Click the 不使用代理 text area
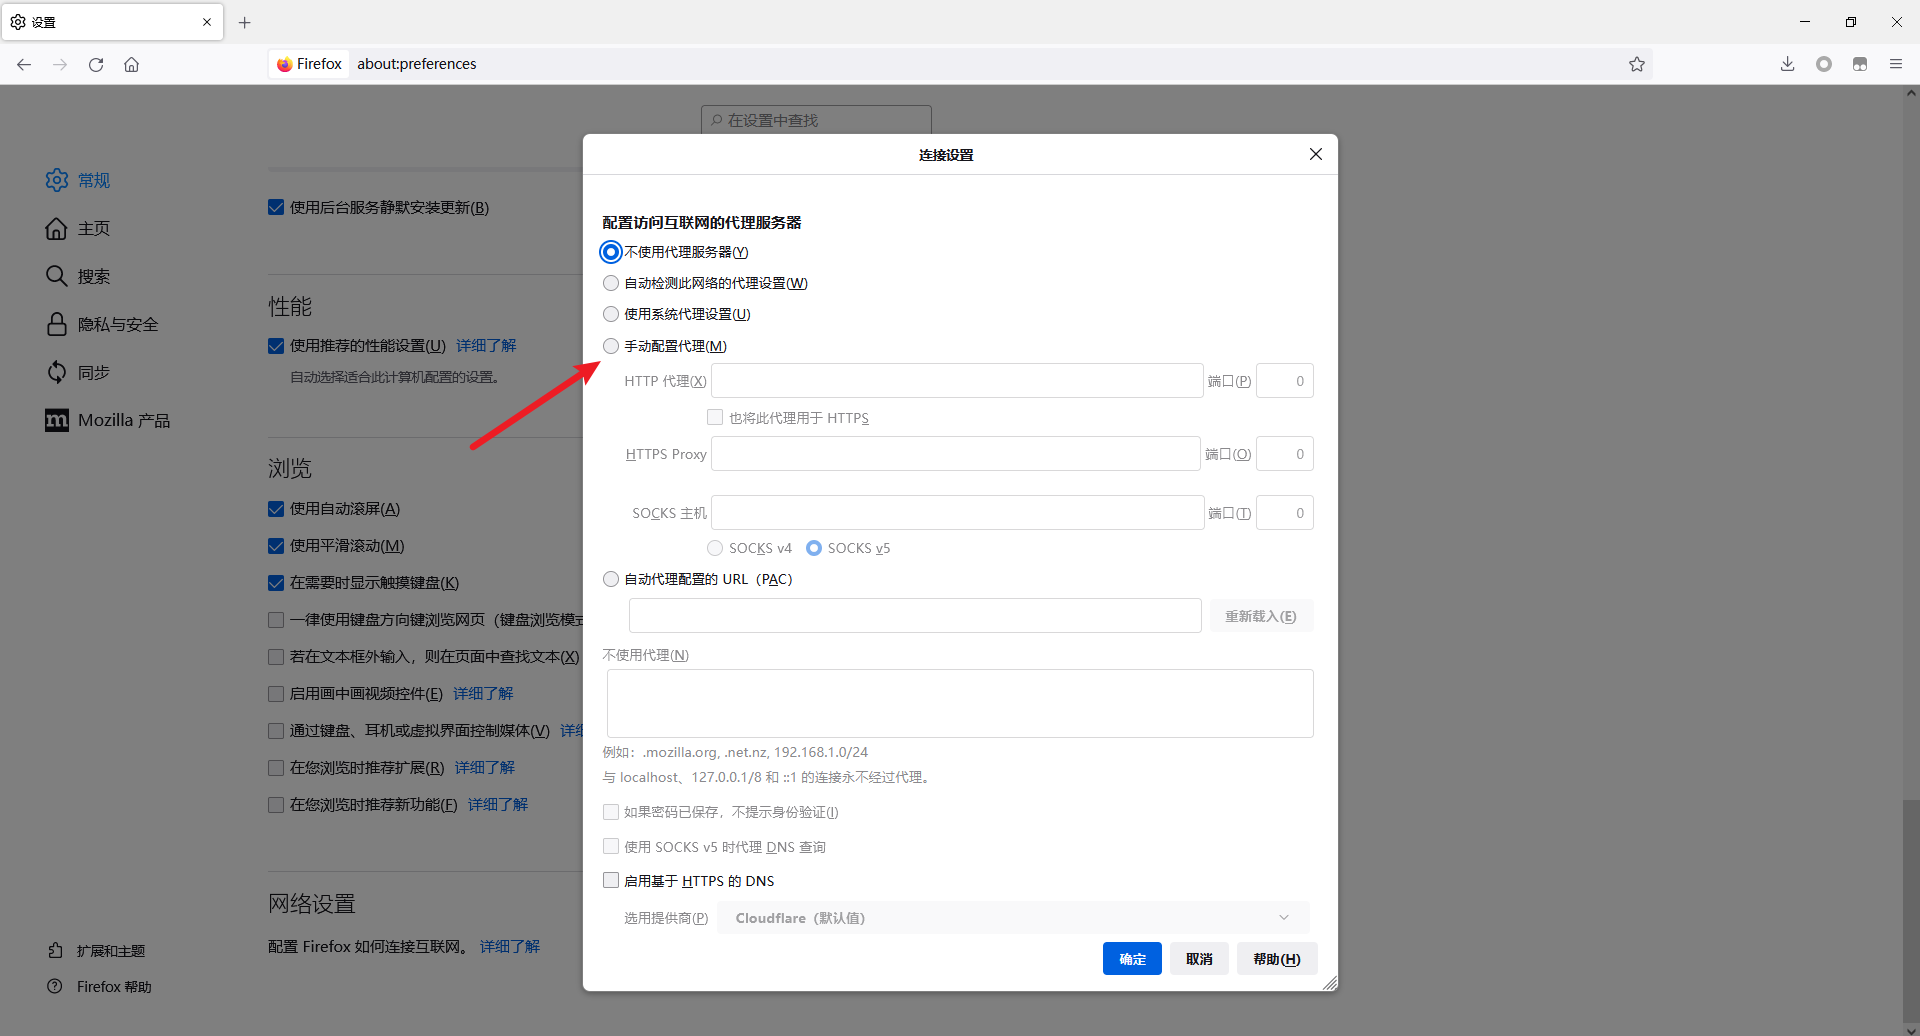 coord(960,704)
